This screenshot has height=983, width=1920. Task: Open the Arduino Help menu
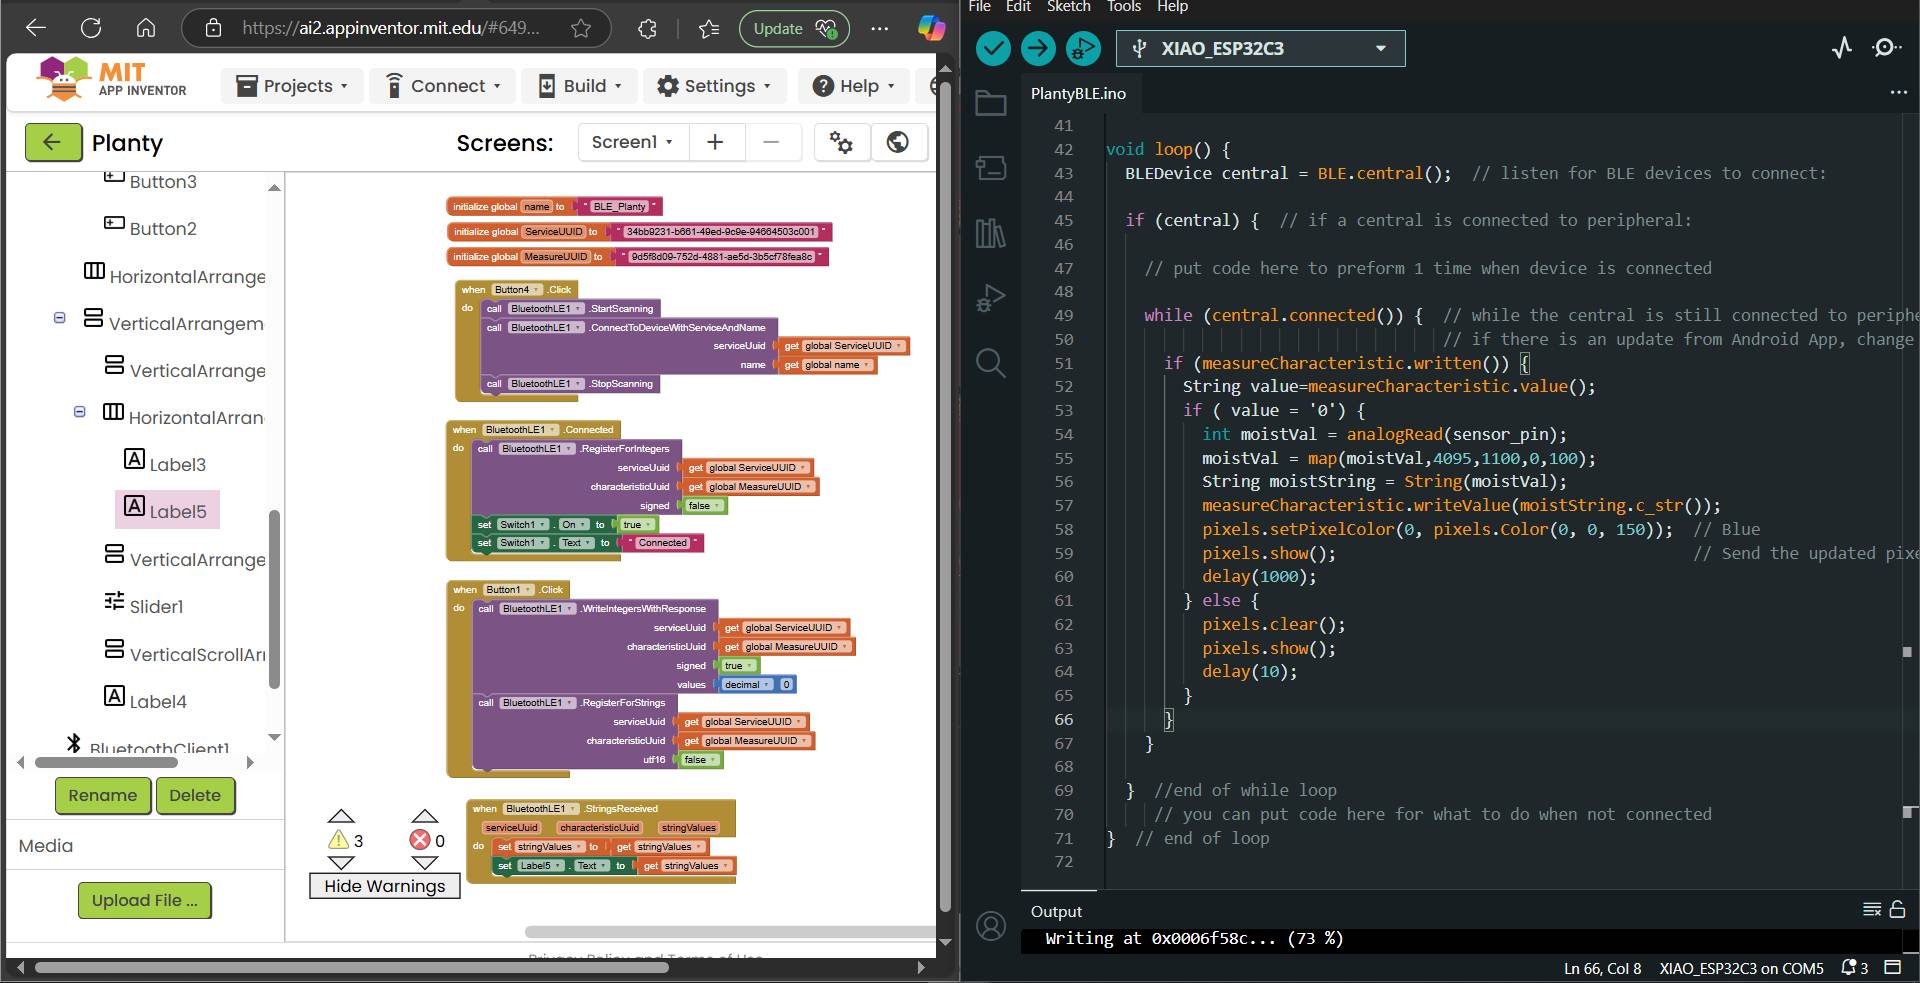[1172, 7]
